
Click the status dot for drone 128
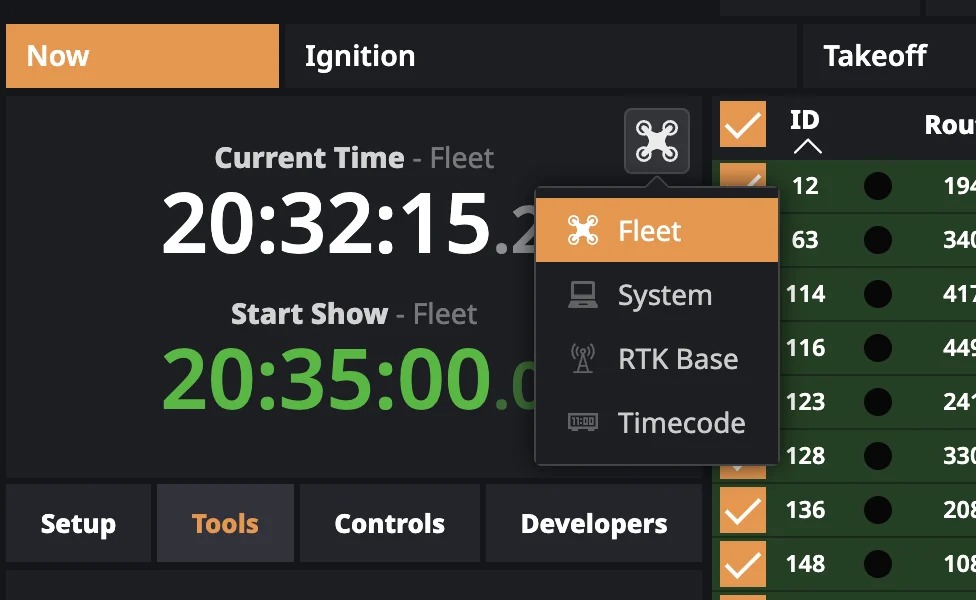click(x=878, y=456)
